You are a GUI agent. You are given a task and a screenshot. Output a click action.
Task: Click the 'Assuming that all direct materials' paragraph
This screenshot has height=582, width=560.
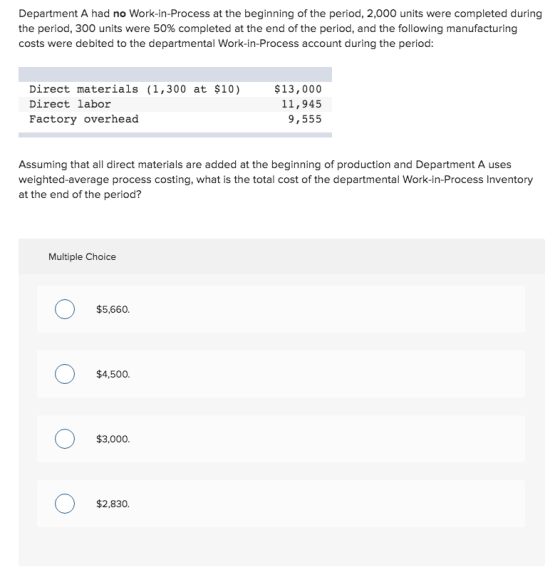click(x=276, y=179)
